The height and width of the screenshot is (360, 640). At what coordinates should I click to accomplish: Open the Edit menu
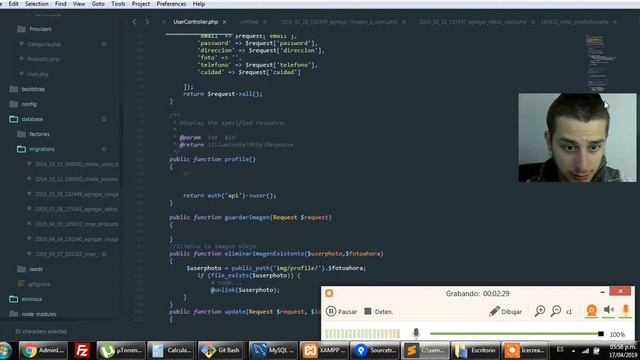coord(13,4)
